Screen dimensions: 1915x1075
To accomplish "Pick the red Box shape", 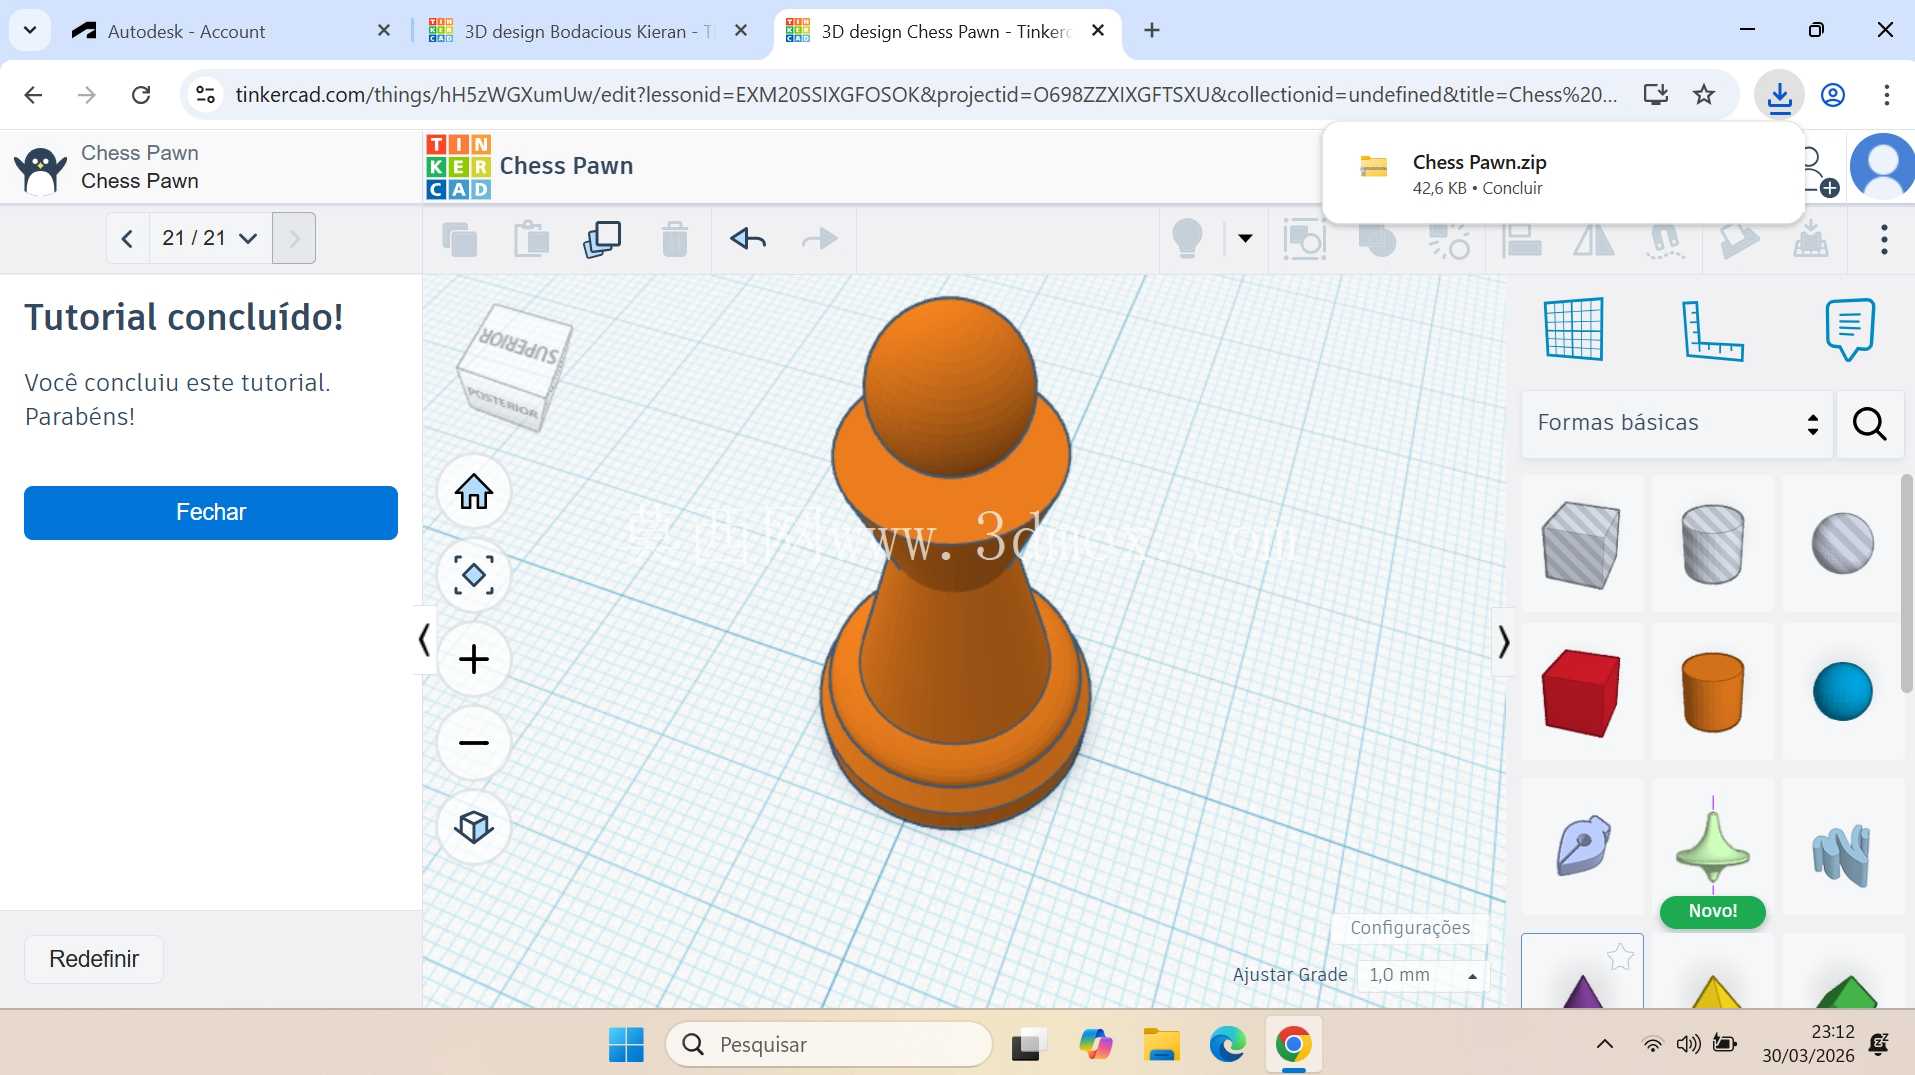I will tap(1582, 692).
